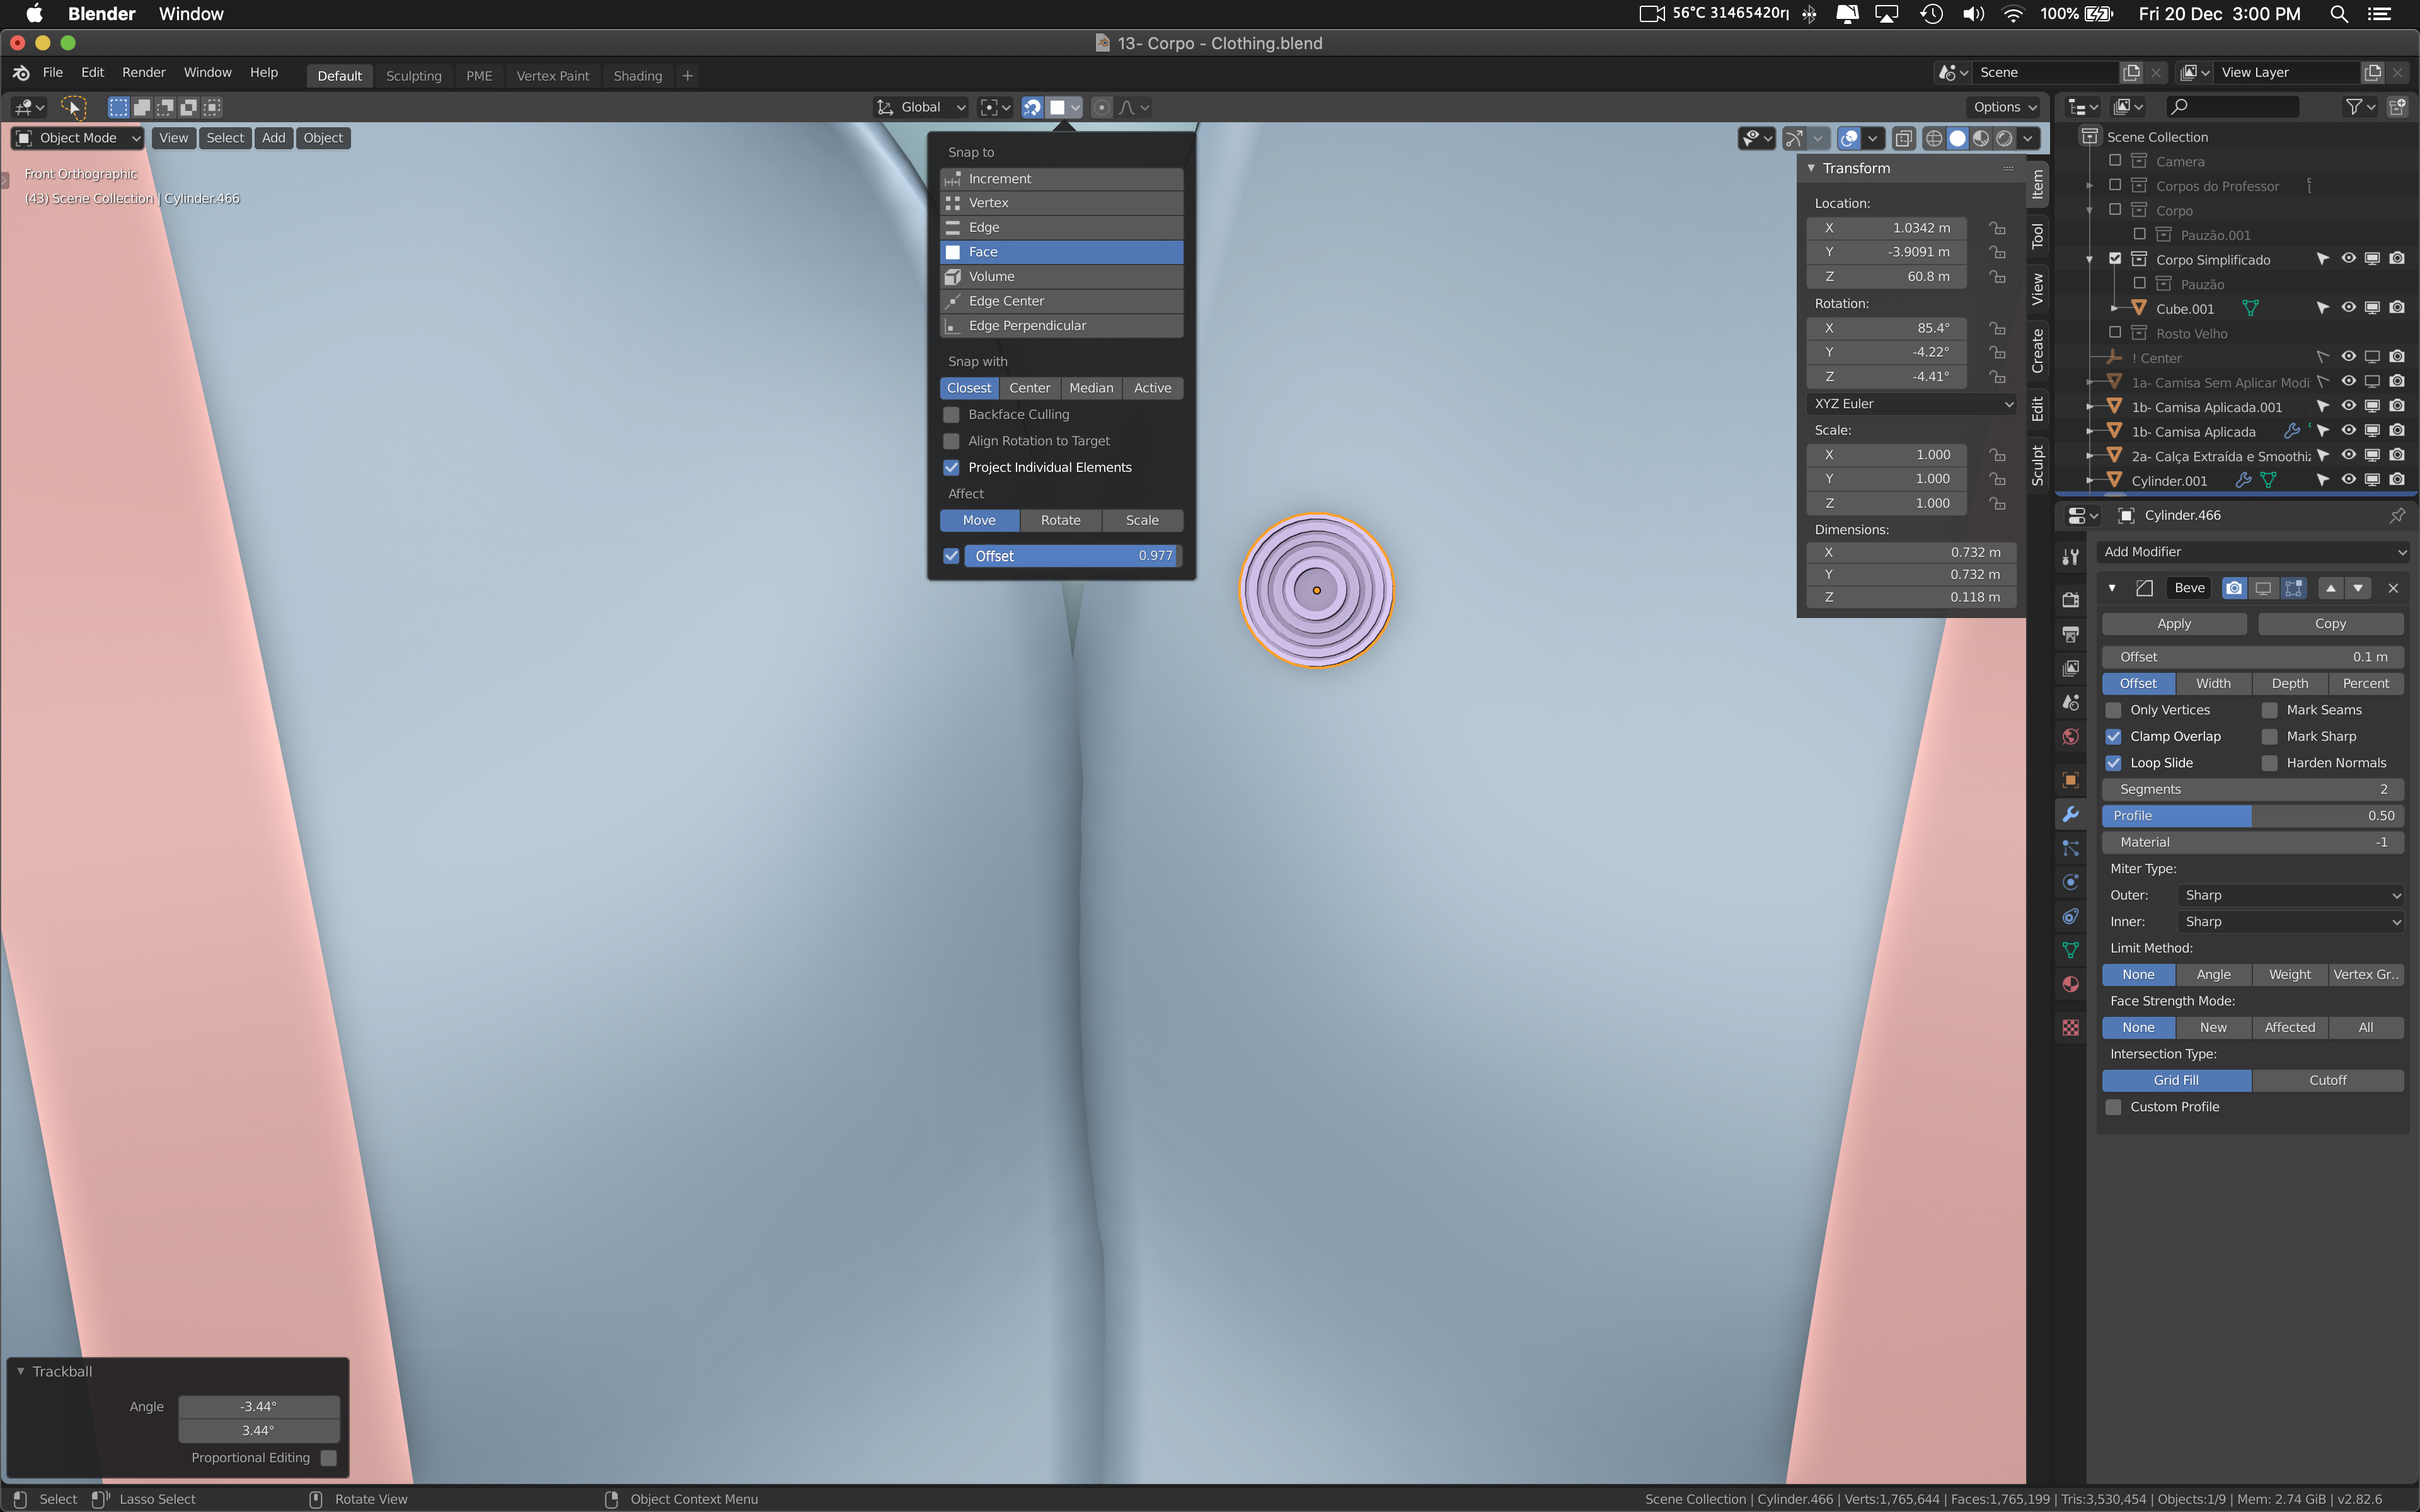This screenshot has height=1512, width=2420.
Task: Open the Material properties tab icon
Action: point(2070,984)
